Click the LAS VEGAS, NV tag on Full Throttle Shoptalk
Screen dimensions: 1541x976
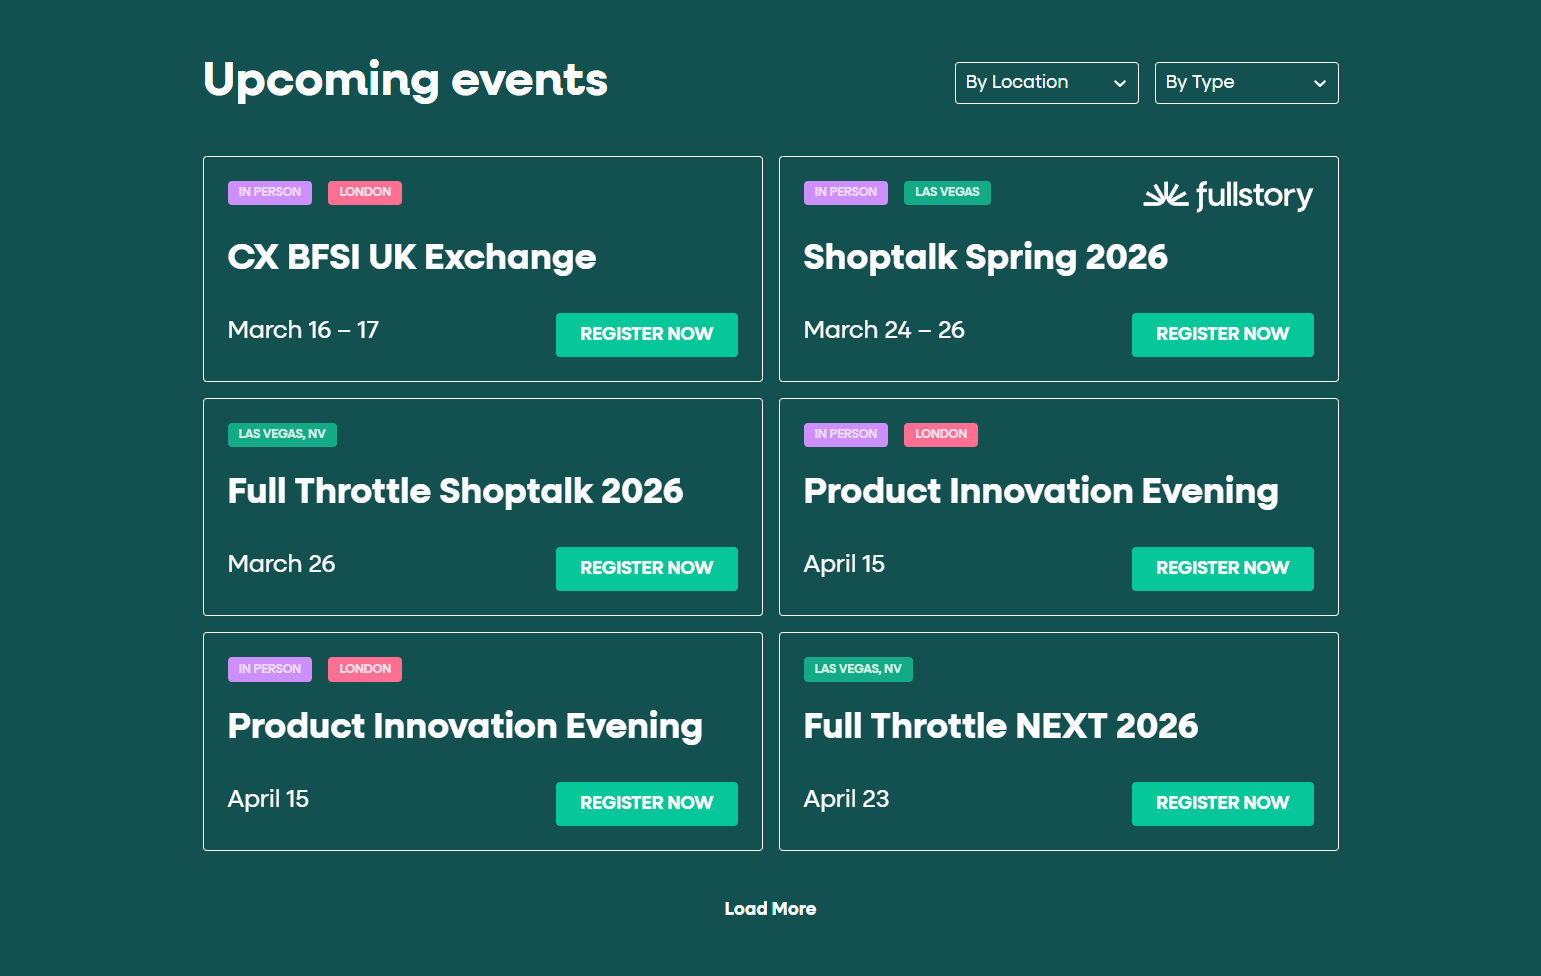point(282,434)
